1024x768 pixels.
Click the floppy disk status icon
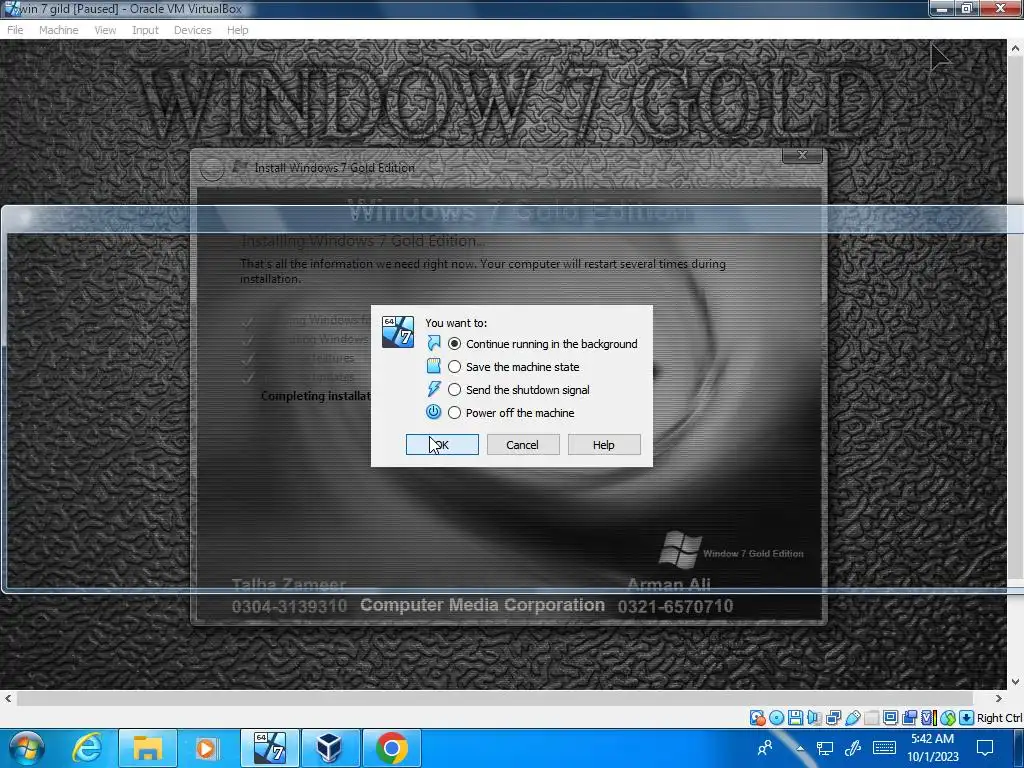pos(795,718)
